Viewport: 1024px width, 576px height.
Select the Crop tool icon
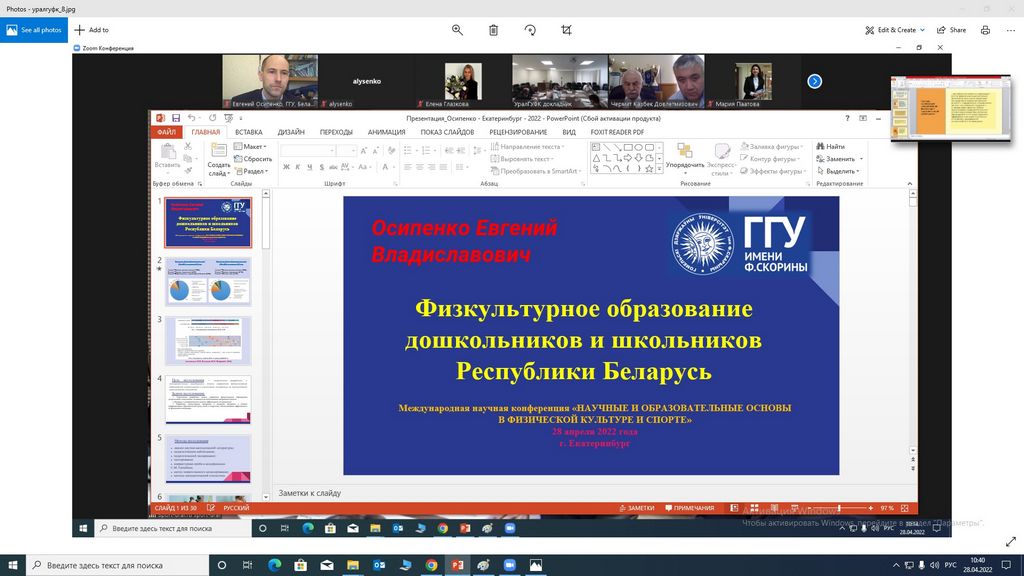pos(567,30)
